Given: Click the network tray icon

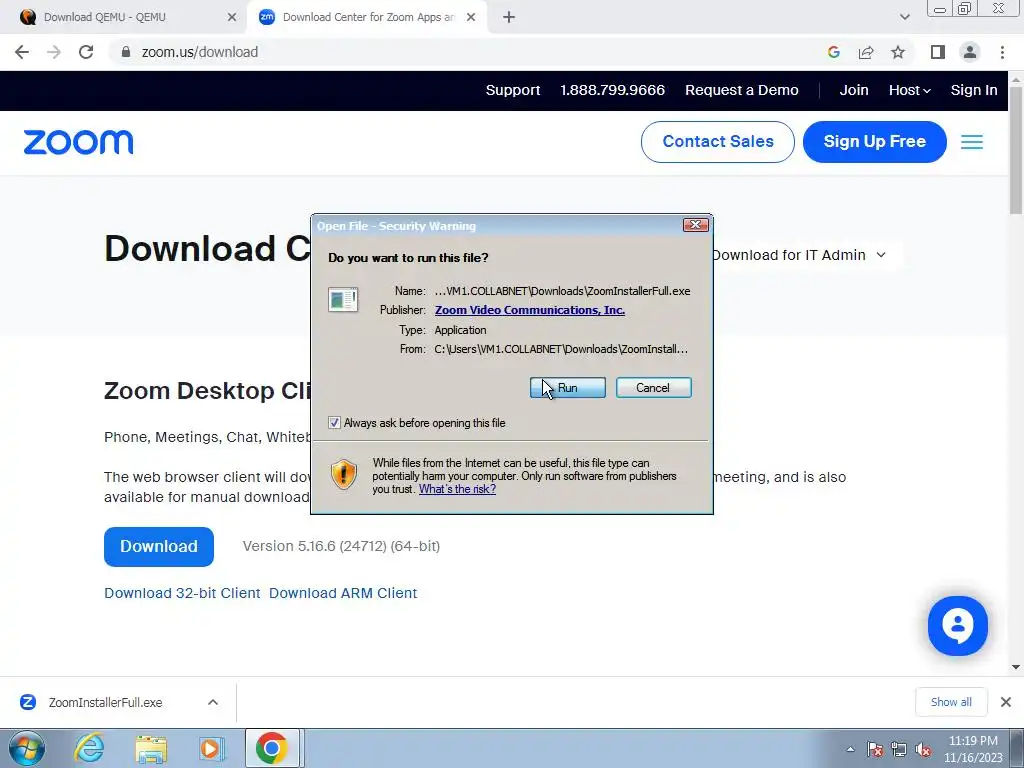Looking at the screenshot, I should pyautogui.click(x=899, y=749).
